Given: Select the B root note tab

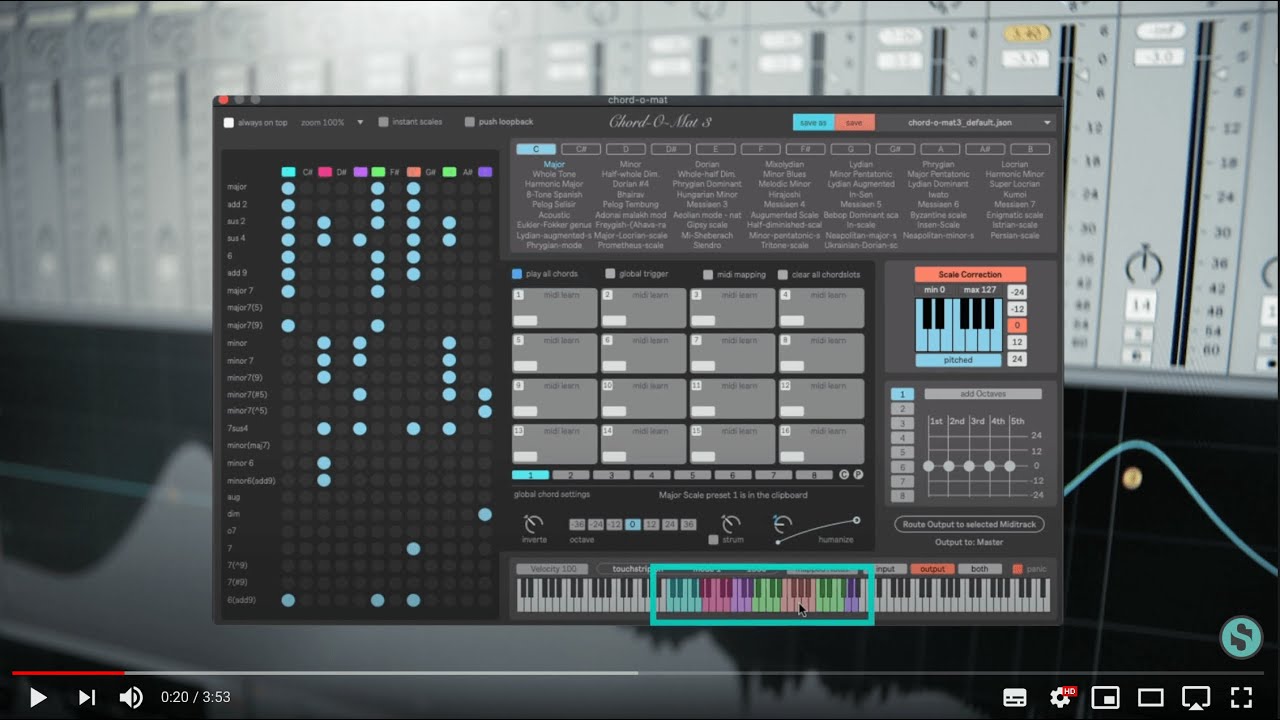Looking at the screenshot, I should [x=1030, y=149].
